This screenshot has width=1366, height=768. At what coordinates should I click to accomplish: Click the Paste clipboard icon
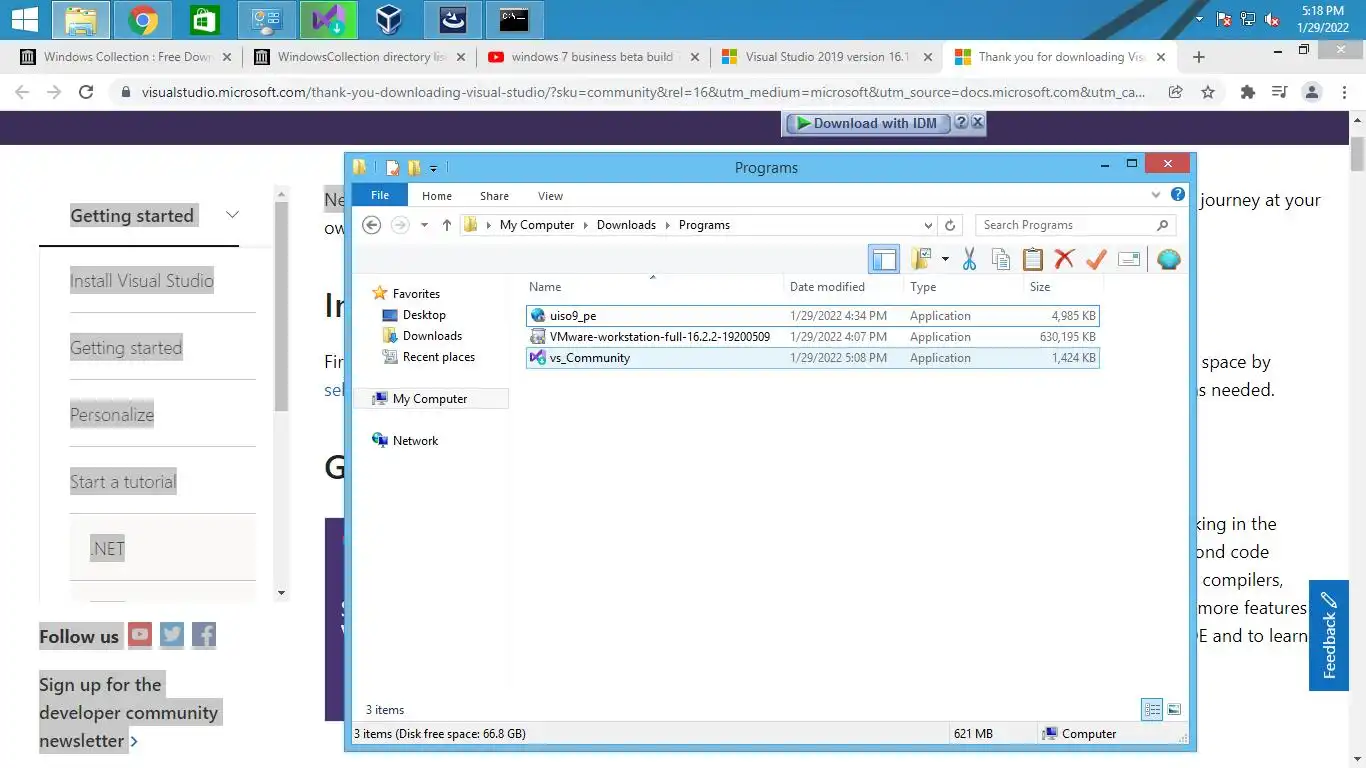pyautogui.click(x=1032, y=260)
